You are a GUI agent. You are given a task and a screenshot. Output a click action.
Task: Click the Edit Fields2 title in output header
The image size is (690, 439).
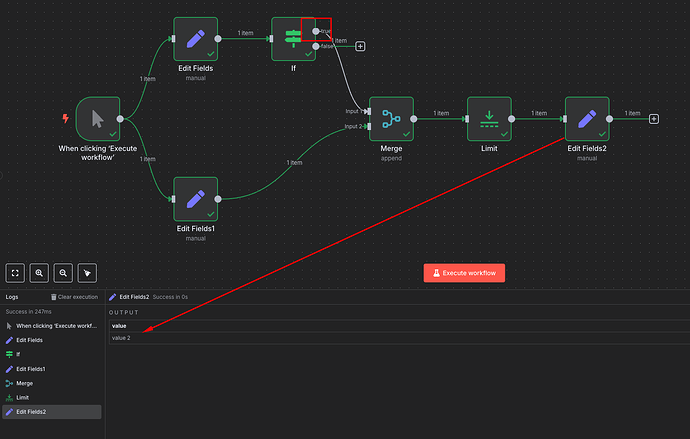pos(134,297)
